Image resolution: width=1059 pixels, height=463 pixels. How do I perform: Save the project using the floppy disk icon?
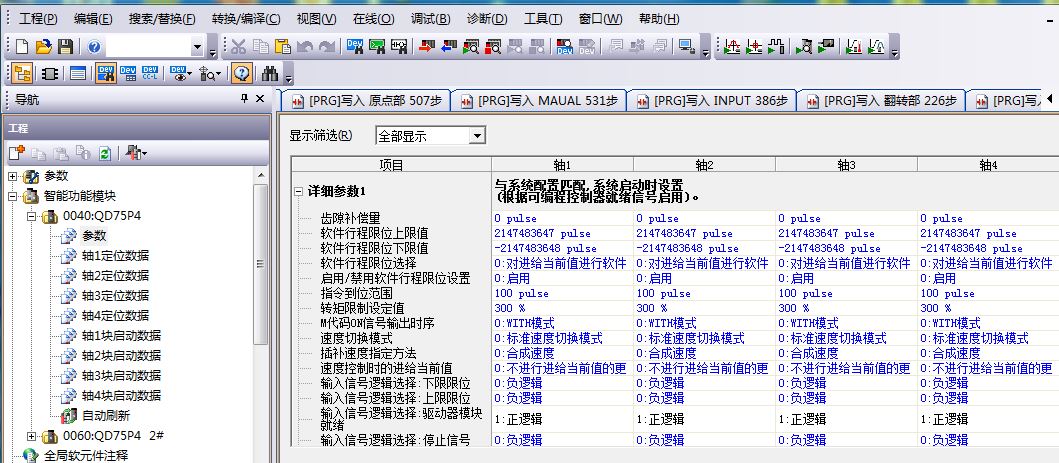pyautogui.click(x=64, y=46)
